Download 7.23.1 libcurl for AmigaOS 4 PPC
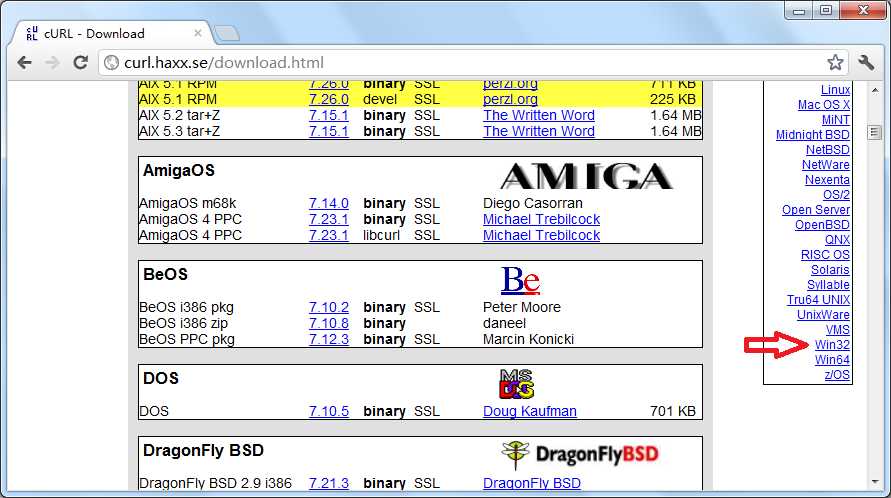Viewport: 891px width, 498px height. click(328, 235)
